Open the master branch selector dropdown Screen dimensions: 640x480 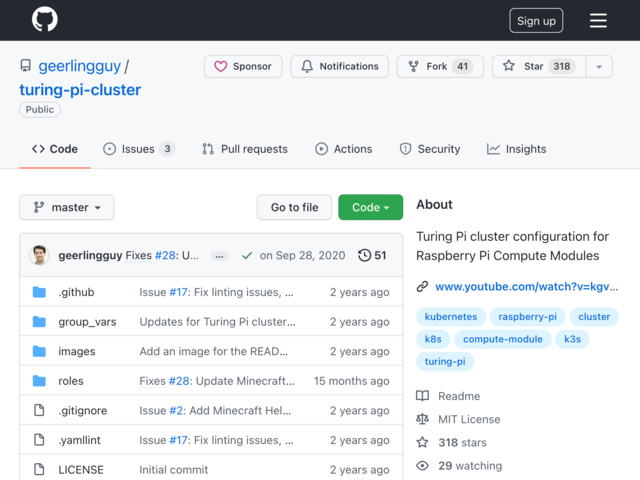tap(67, 207)
